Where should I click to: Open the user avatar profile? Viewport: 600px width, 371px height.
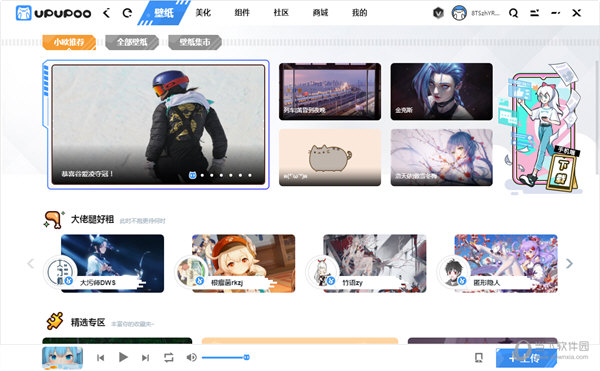point(459,13)
